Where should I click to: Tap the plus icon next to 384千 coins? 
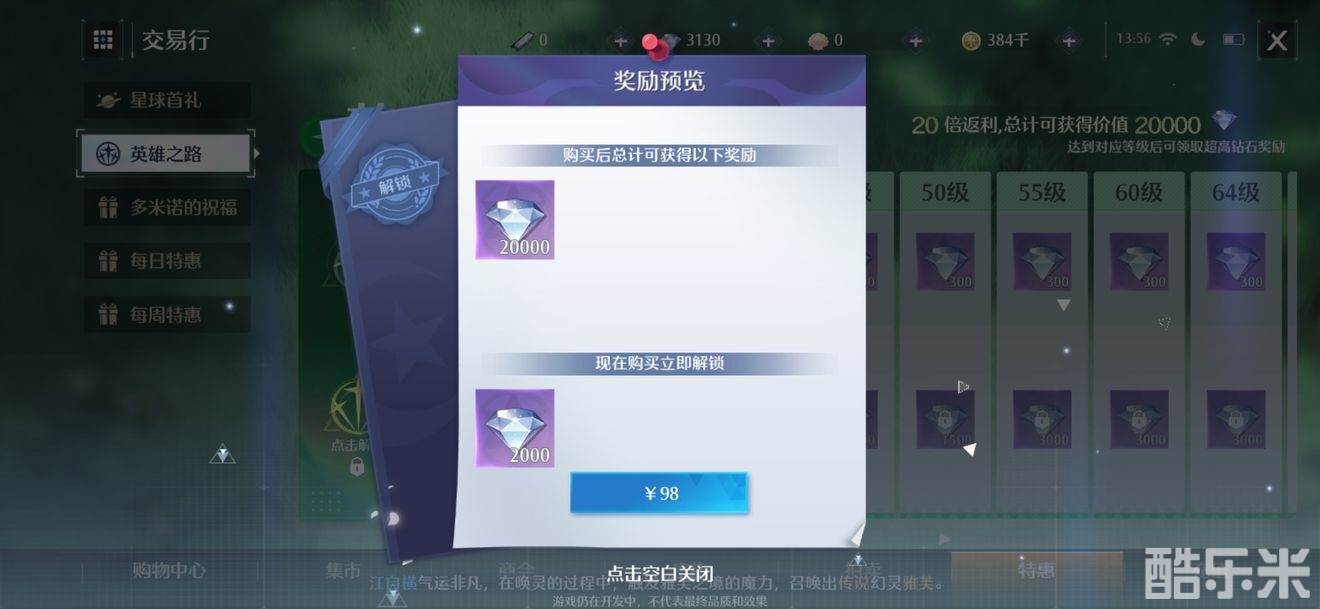click(x=1068, y=41)
